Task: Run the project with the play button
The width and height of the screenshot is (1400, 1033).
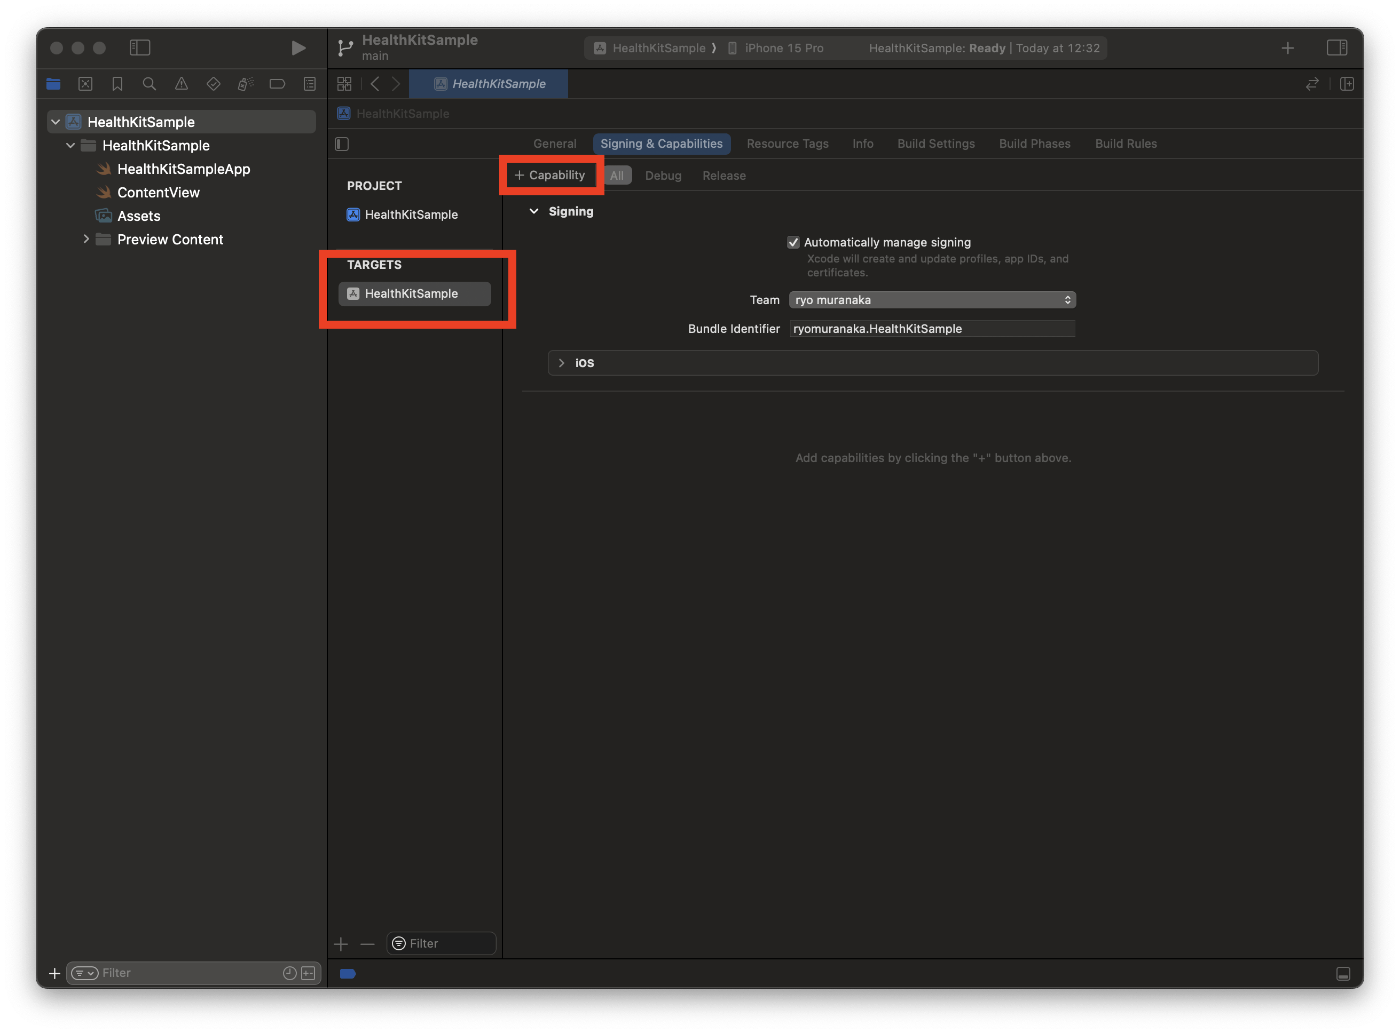Action: [298, 47]
